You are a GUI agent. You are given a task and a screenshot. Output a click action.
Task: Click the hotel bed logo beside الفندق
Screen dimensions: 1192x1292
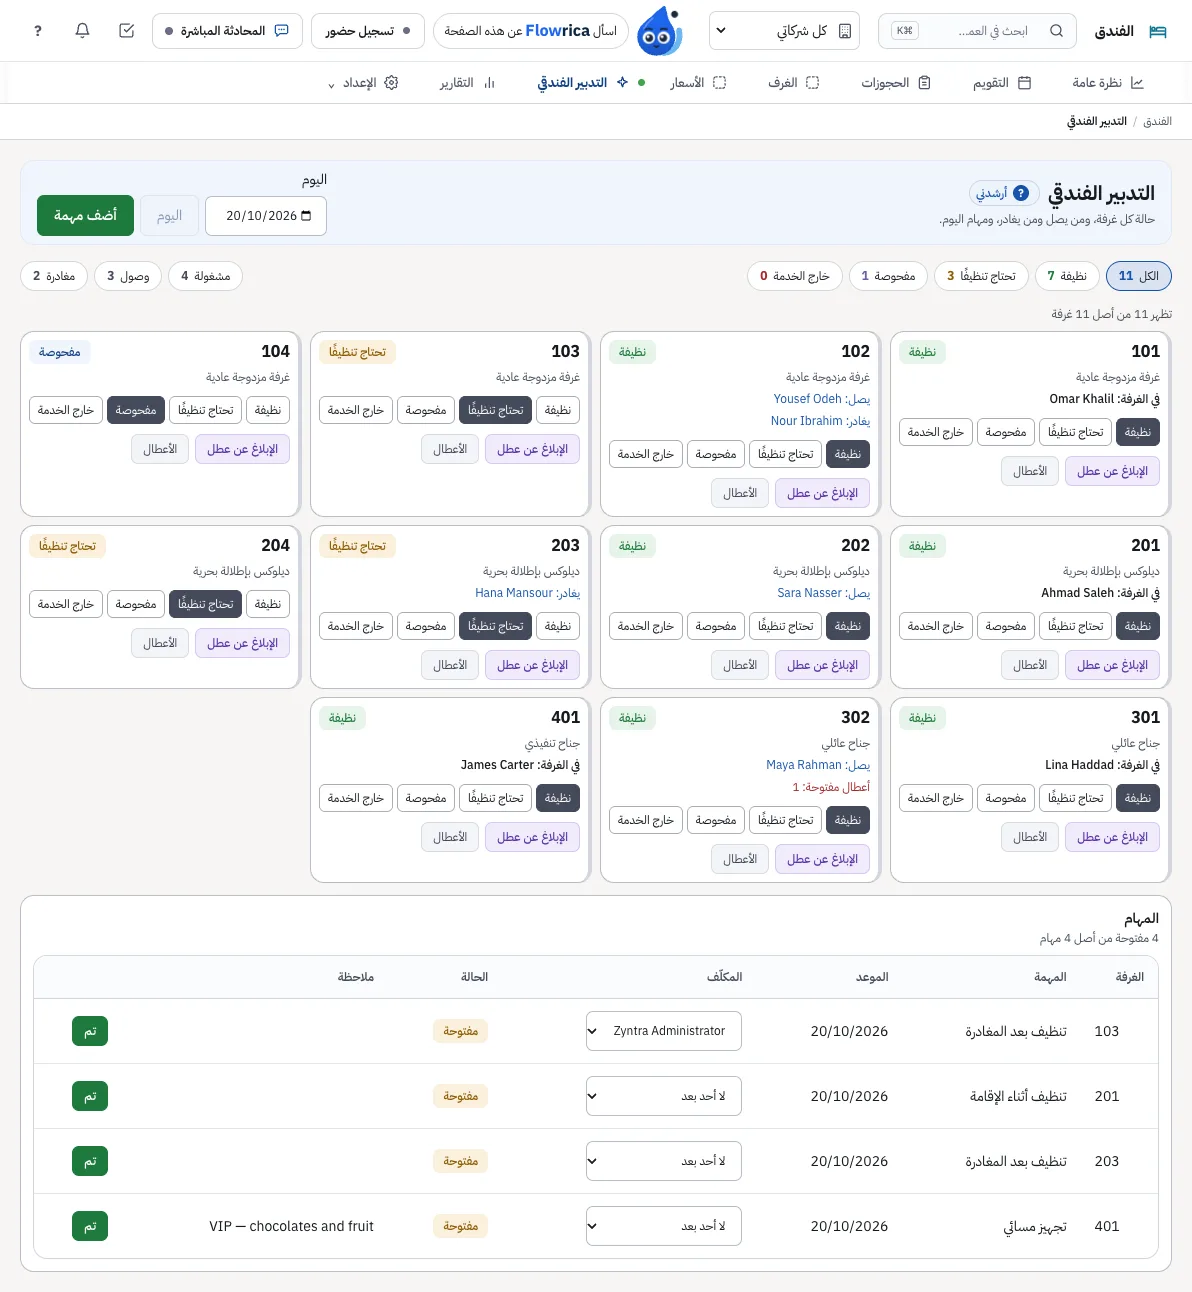[1158, 31]
